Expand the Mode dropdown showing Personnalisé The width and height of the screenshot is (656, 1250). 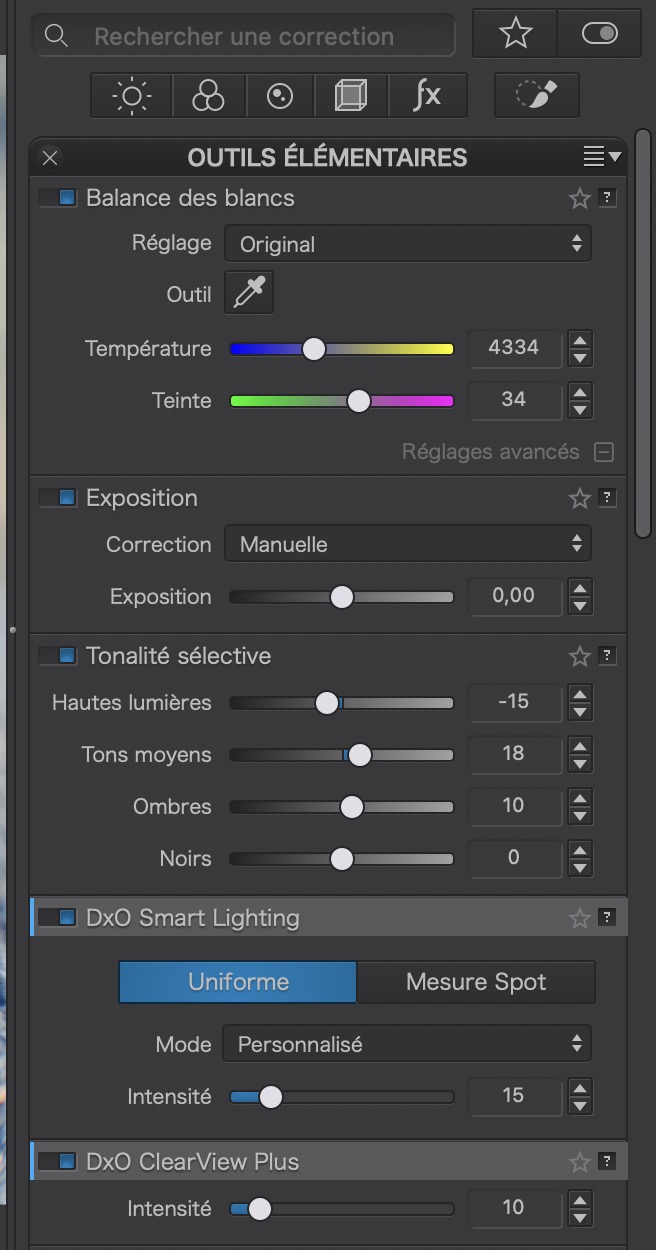pos(407,1044)
